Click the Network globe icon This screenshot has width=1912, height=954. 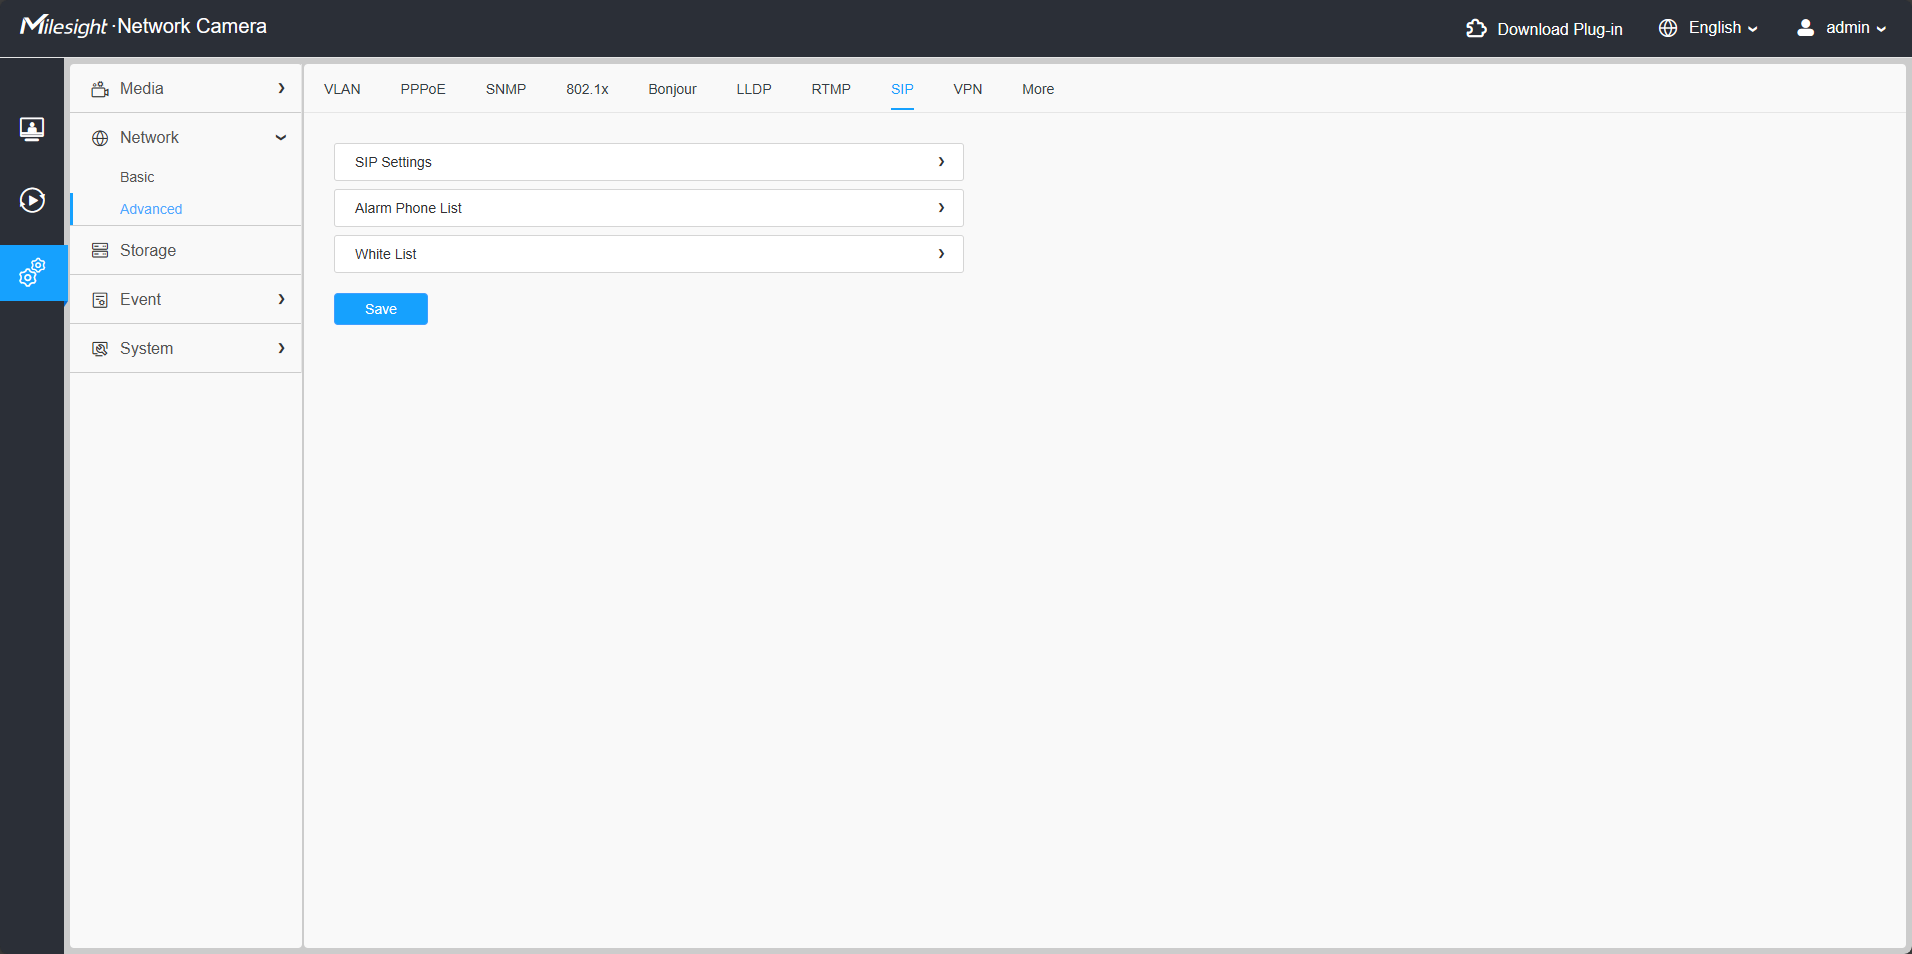coord(100,138)
